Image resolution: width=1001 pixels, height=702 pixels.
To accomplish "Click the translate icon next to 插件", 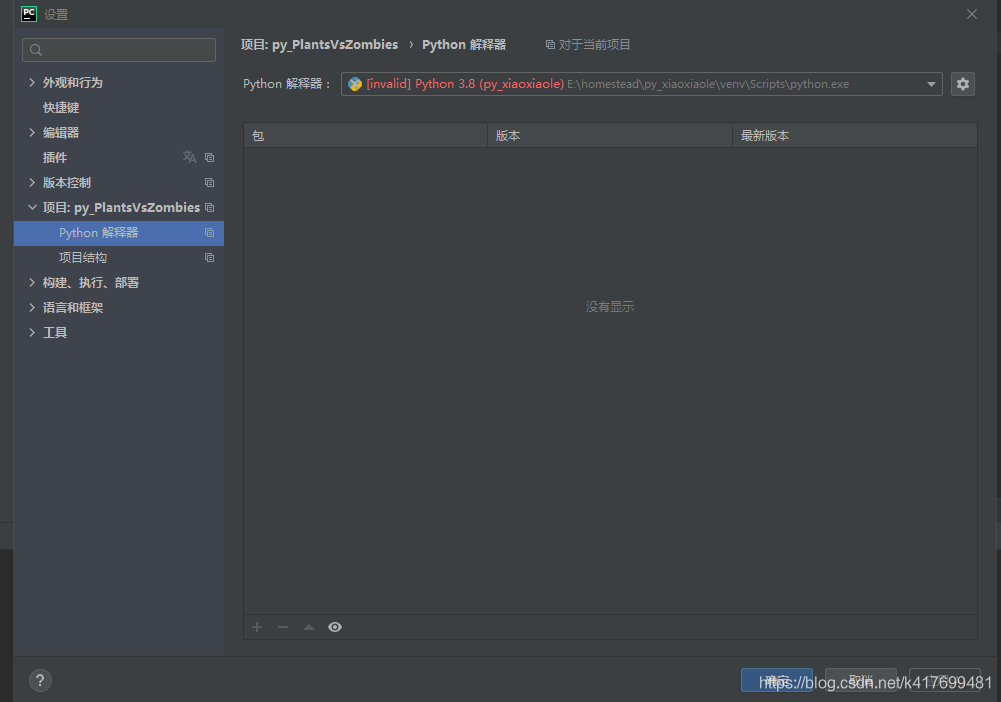I will tap(189, 157).
